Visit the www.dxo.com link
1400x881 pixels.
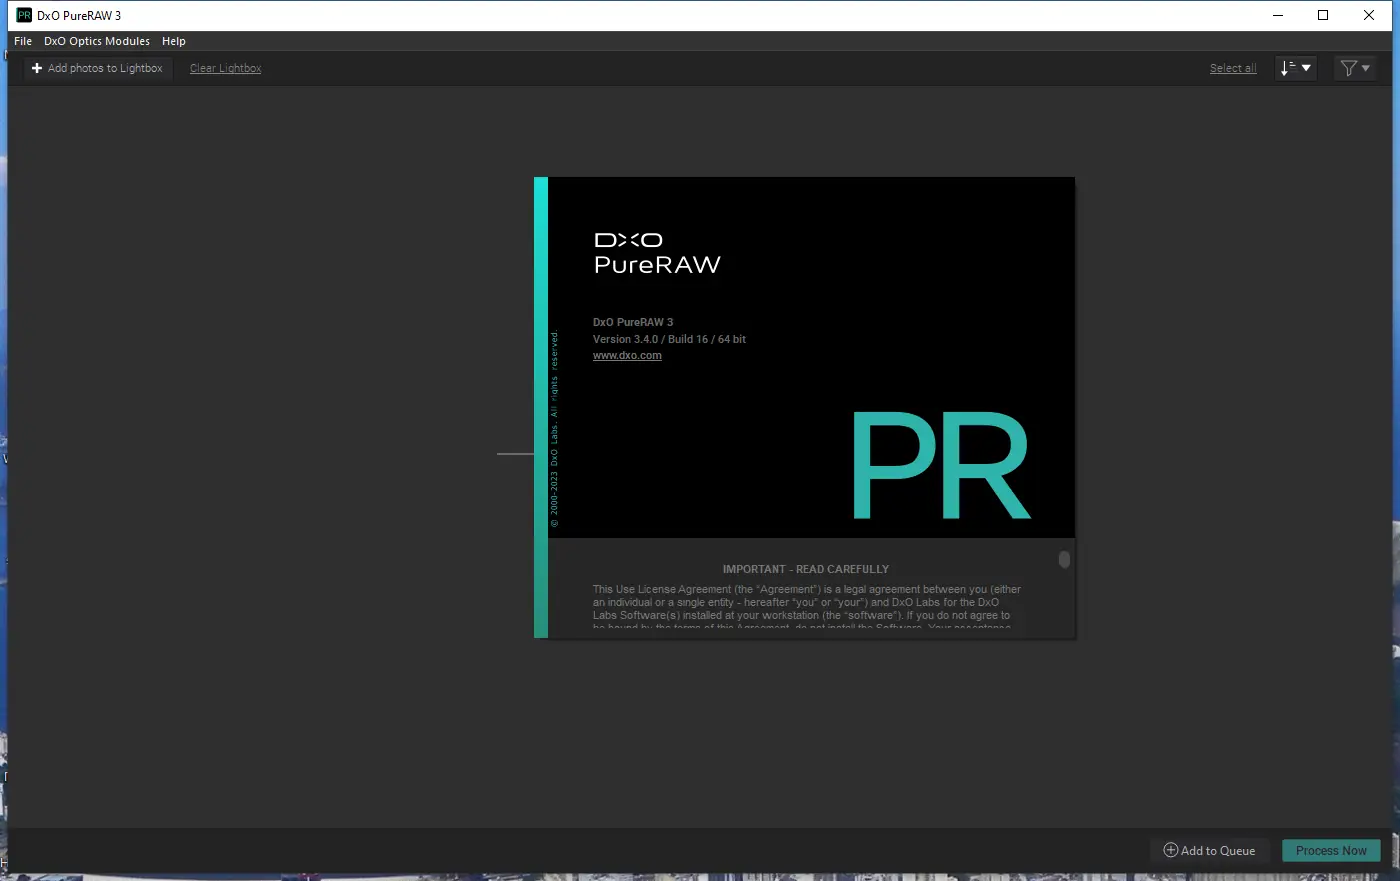coord(627,356)
